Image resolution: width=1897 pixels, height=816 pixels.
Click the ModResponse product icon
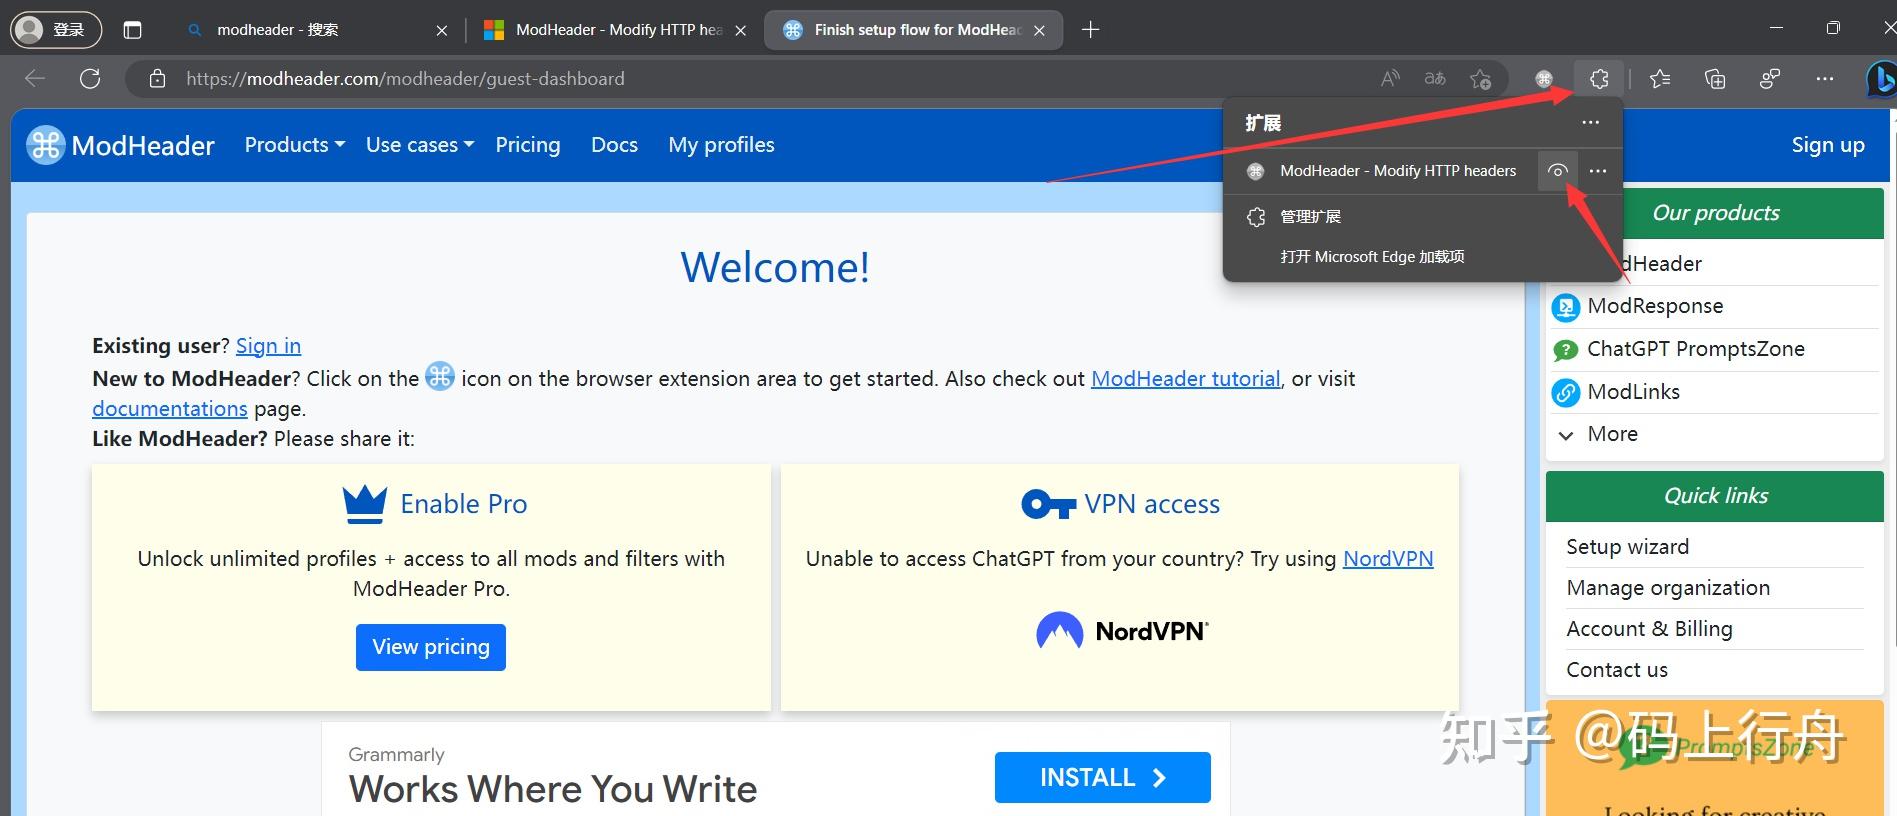tap(1565, 307)
